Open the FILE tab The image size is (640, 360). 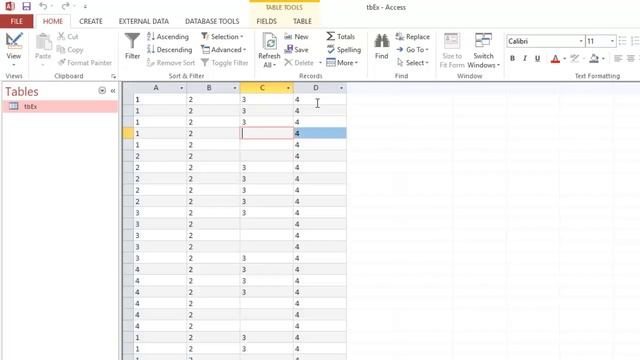(x=17, y=21)
